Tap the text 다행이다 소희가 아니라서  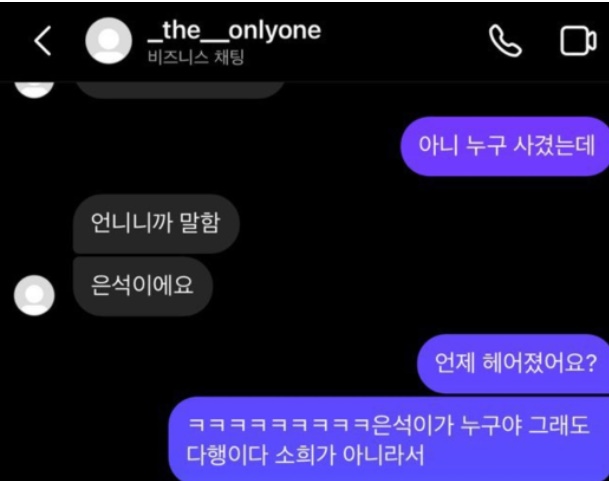click(305, 455)
